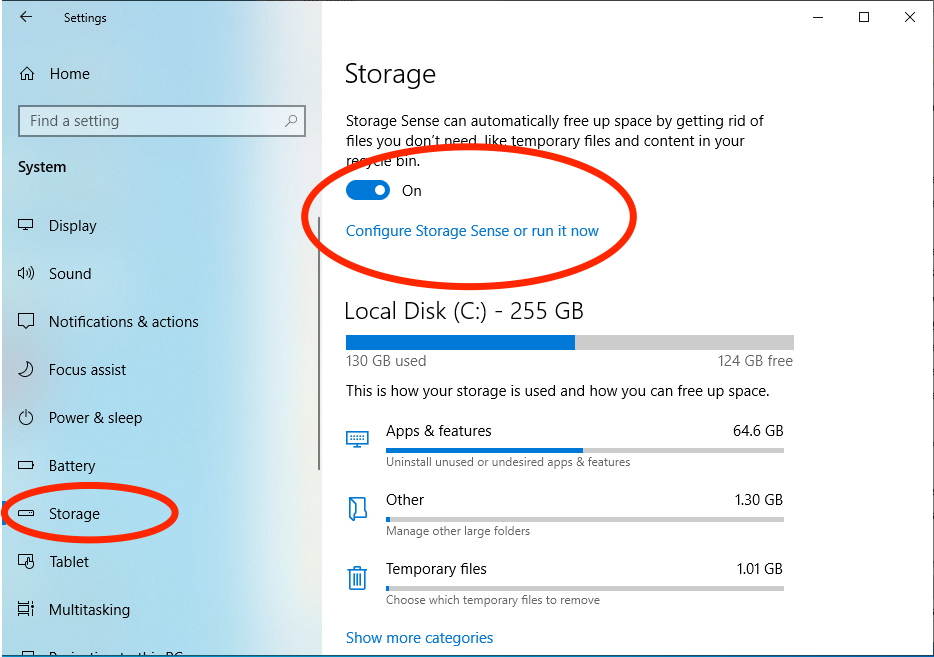Click the Temporary files trash icon
Screen dimensions: 934x657
(x=357, y=578)
